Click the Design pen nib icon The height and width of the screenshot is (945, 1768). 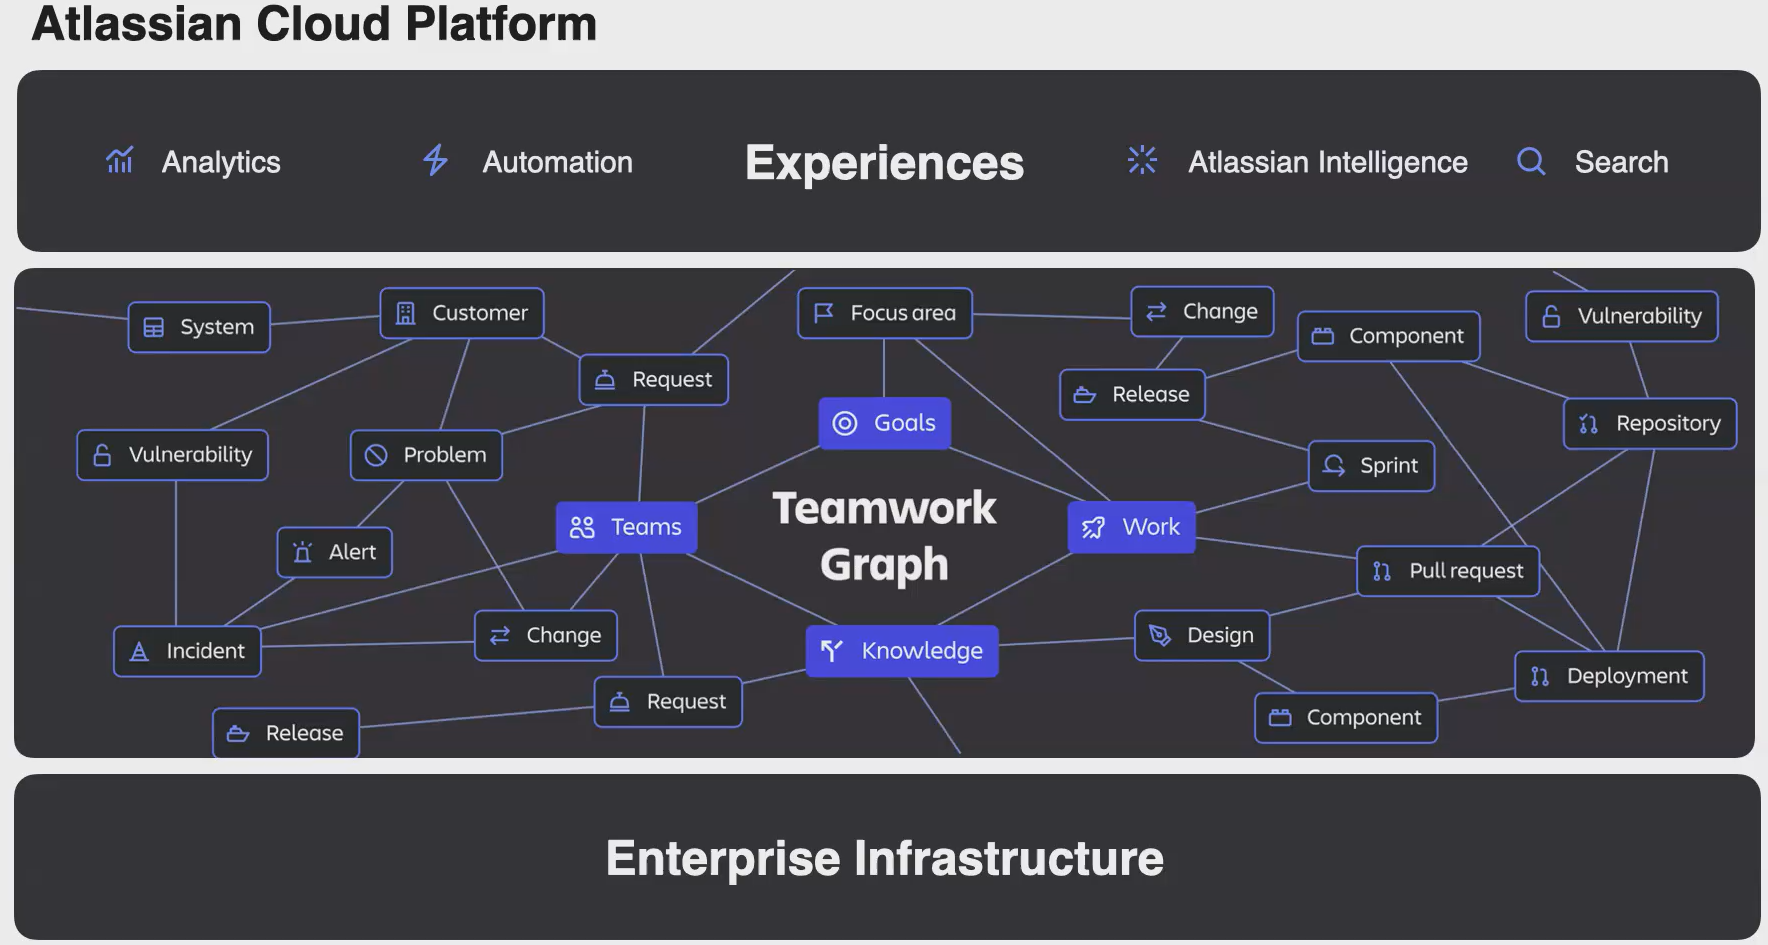coord(1160,635)
